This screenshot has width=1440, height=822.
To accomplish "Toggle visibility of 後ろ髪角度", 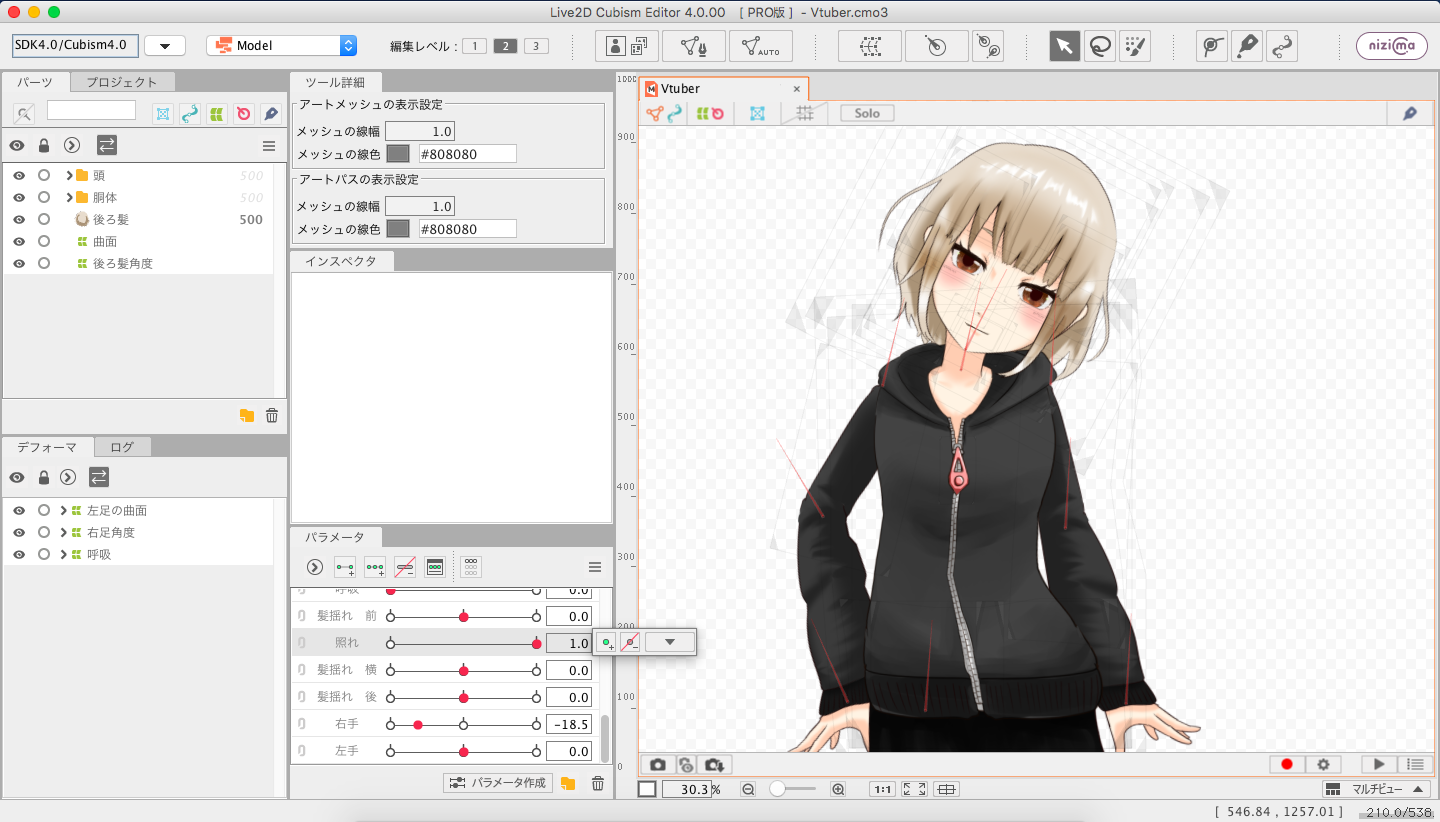I will tap(19, 263).
